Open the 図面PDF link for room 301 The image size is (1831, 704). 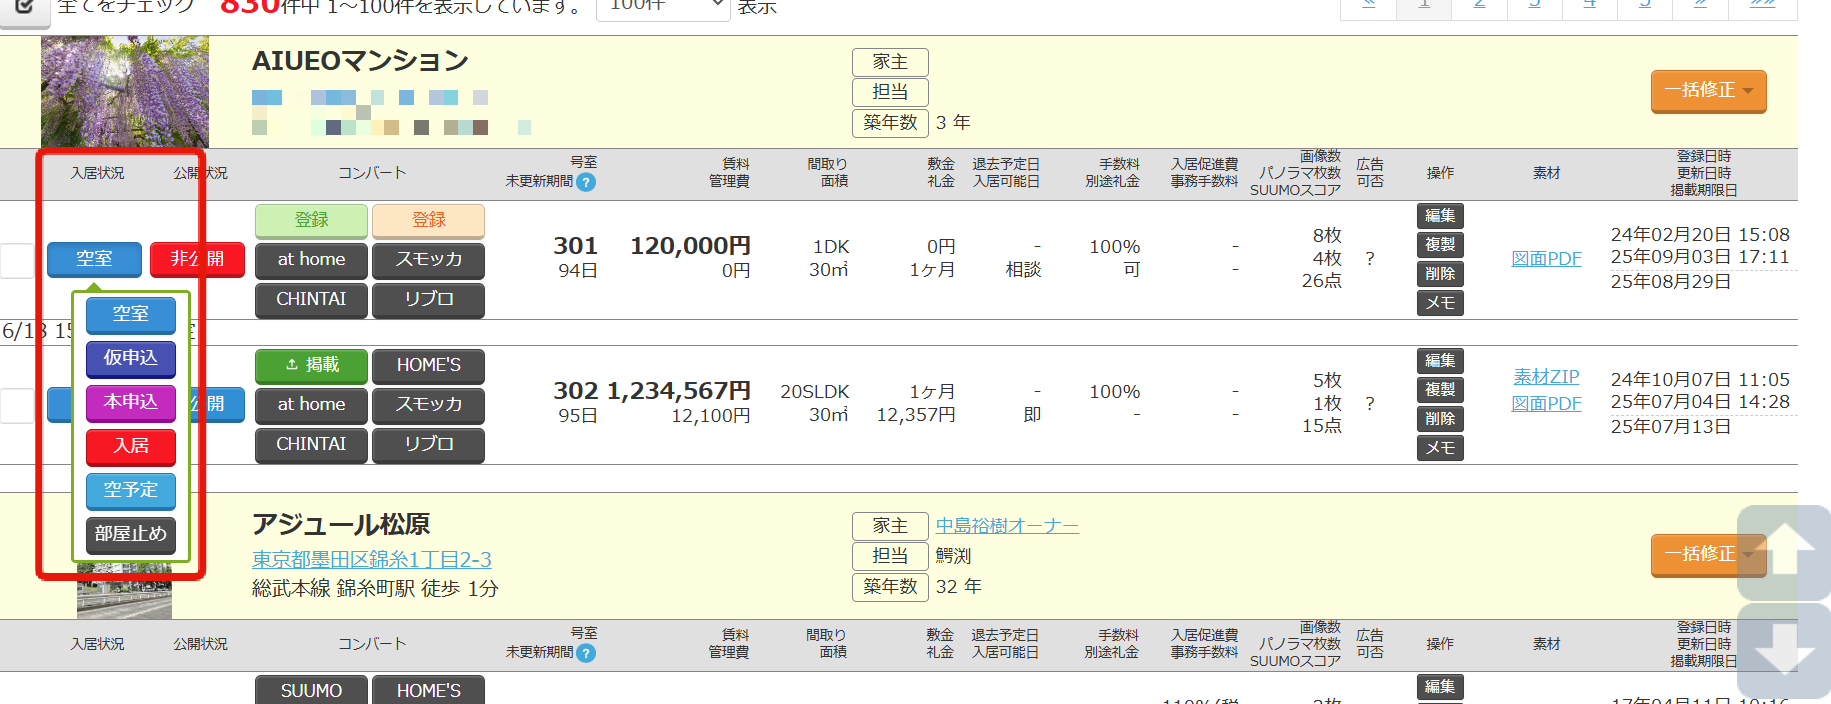pyautogui.click(x=1546, y=259)
